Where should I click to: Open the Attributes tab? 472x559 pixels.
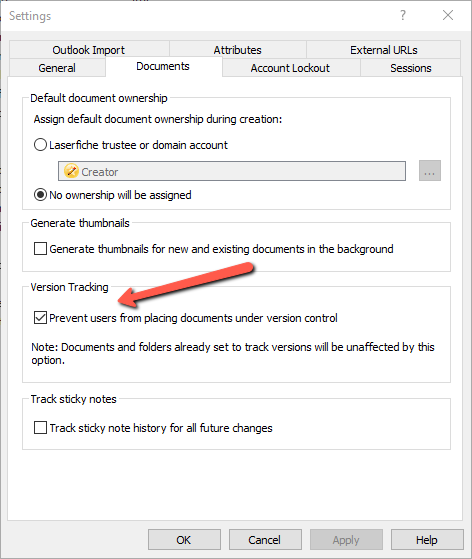tap(237, 50)
